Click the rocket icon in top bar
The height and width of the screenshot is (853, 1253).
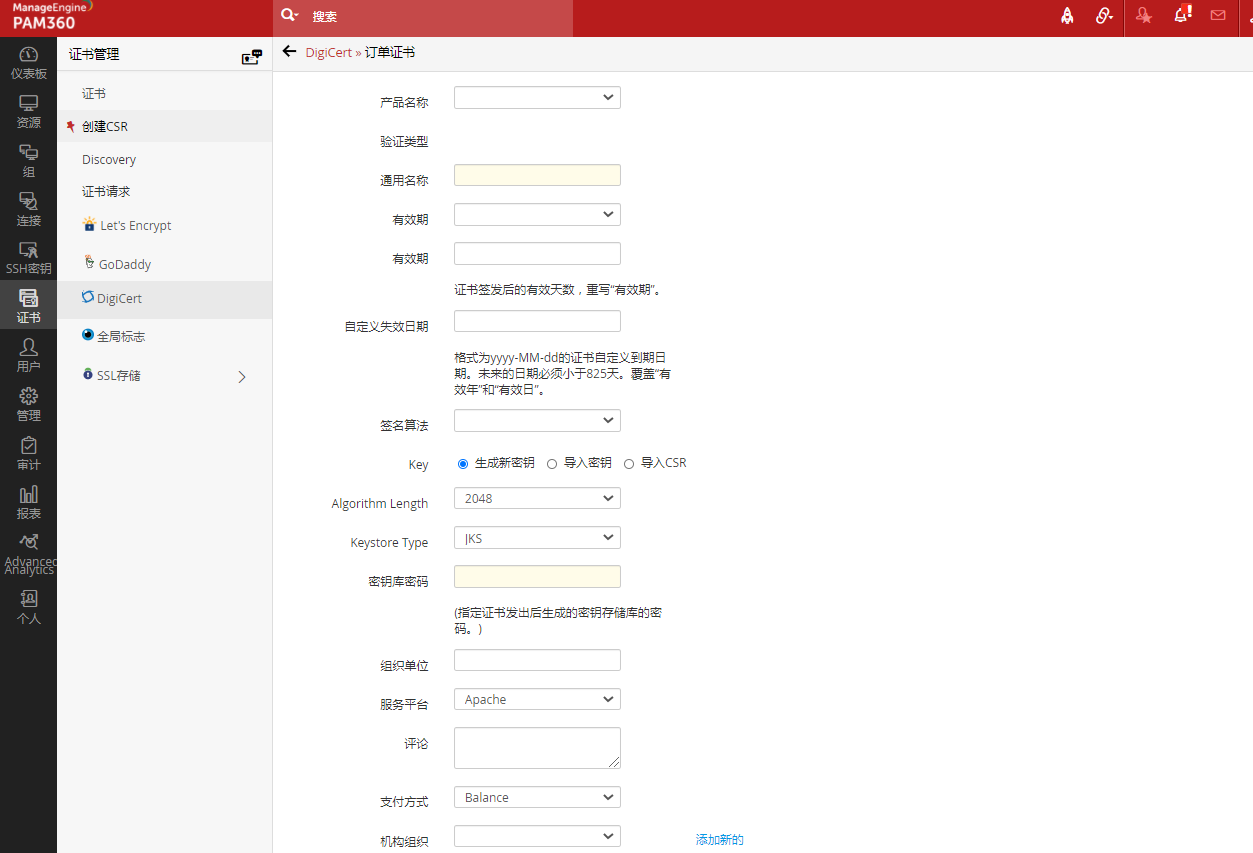click(x=1067, y=16)
